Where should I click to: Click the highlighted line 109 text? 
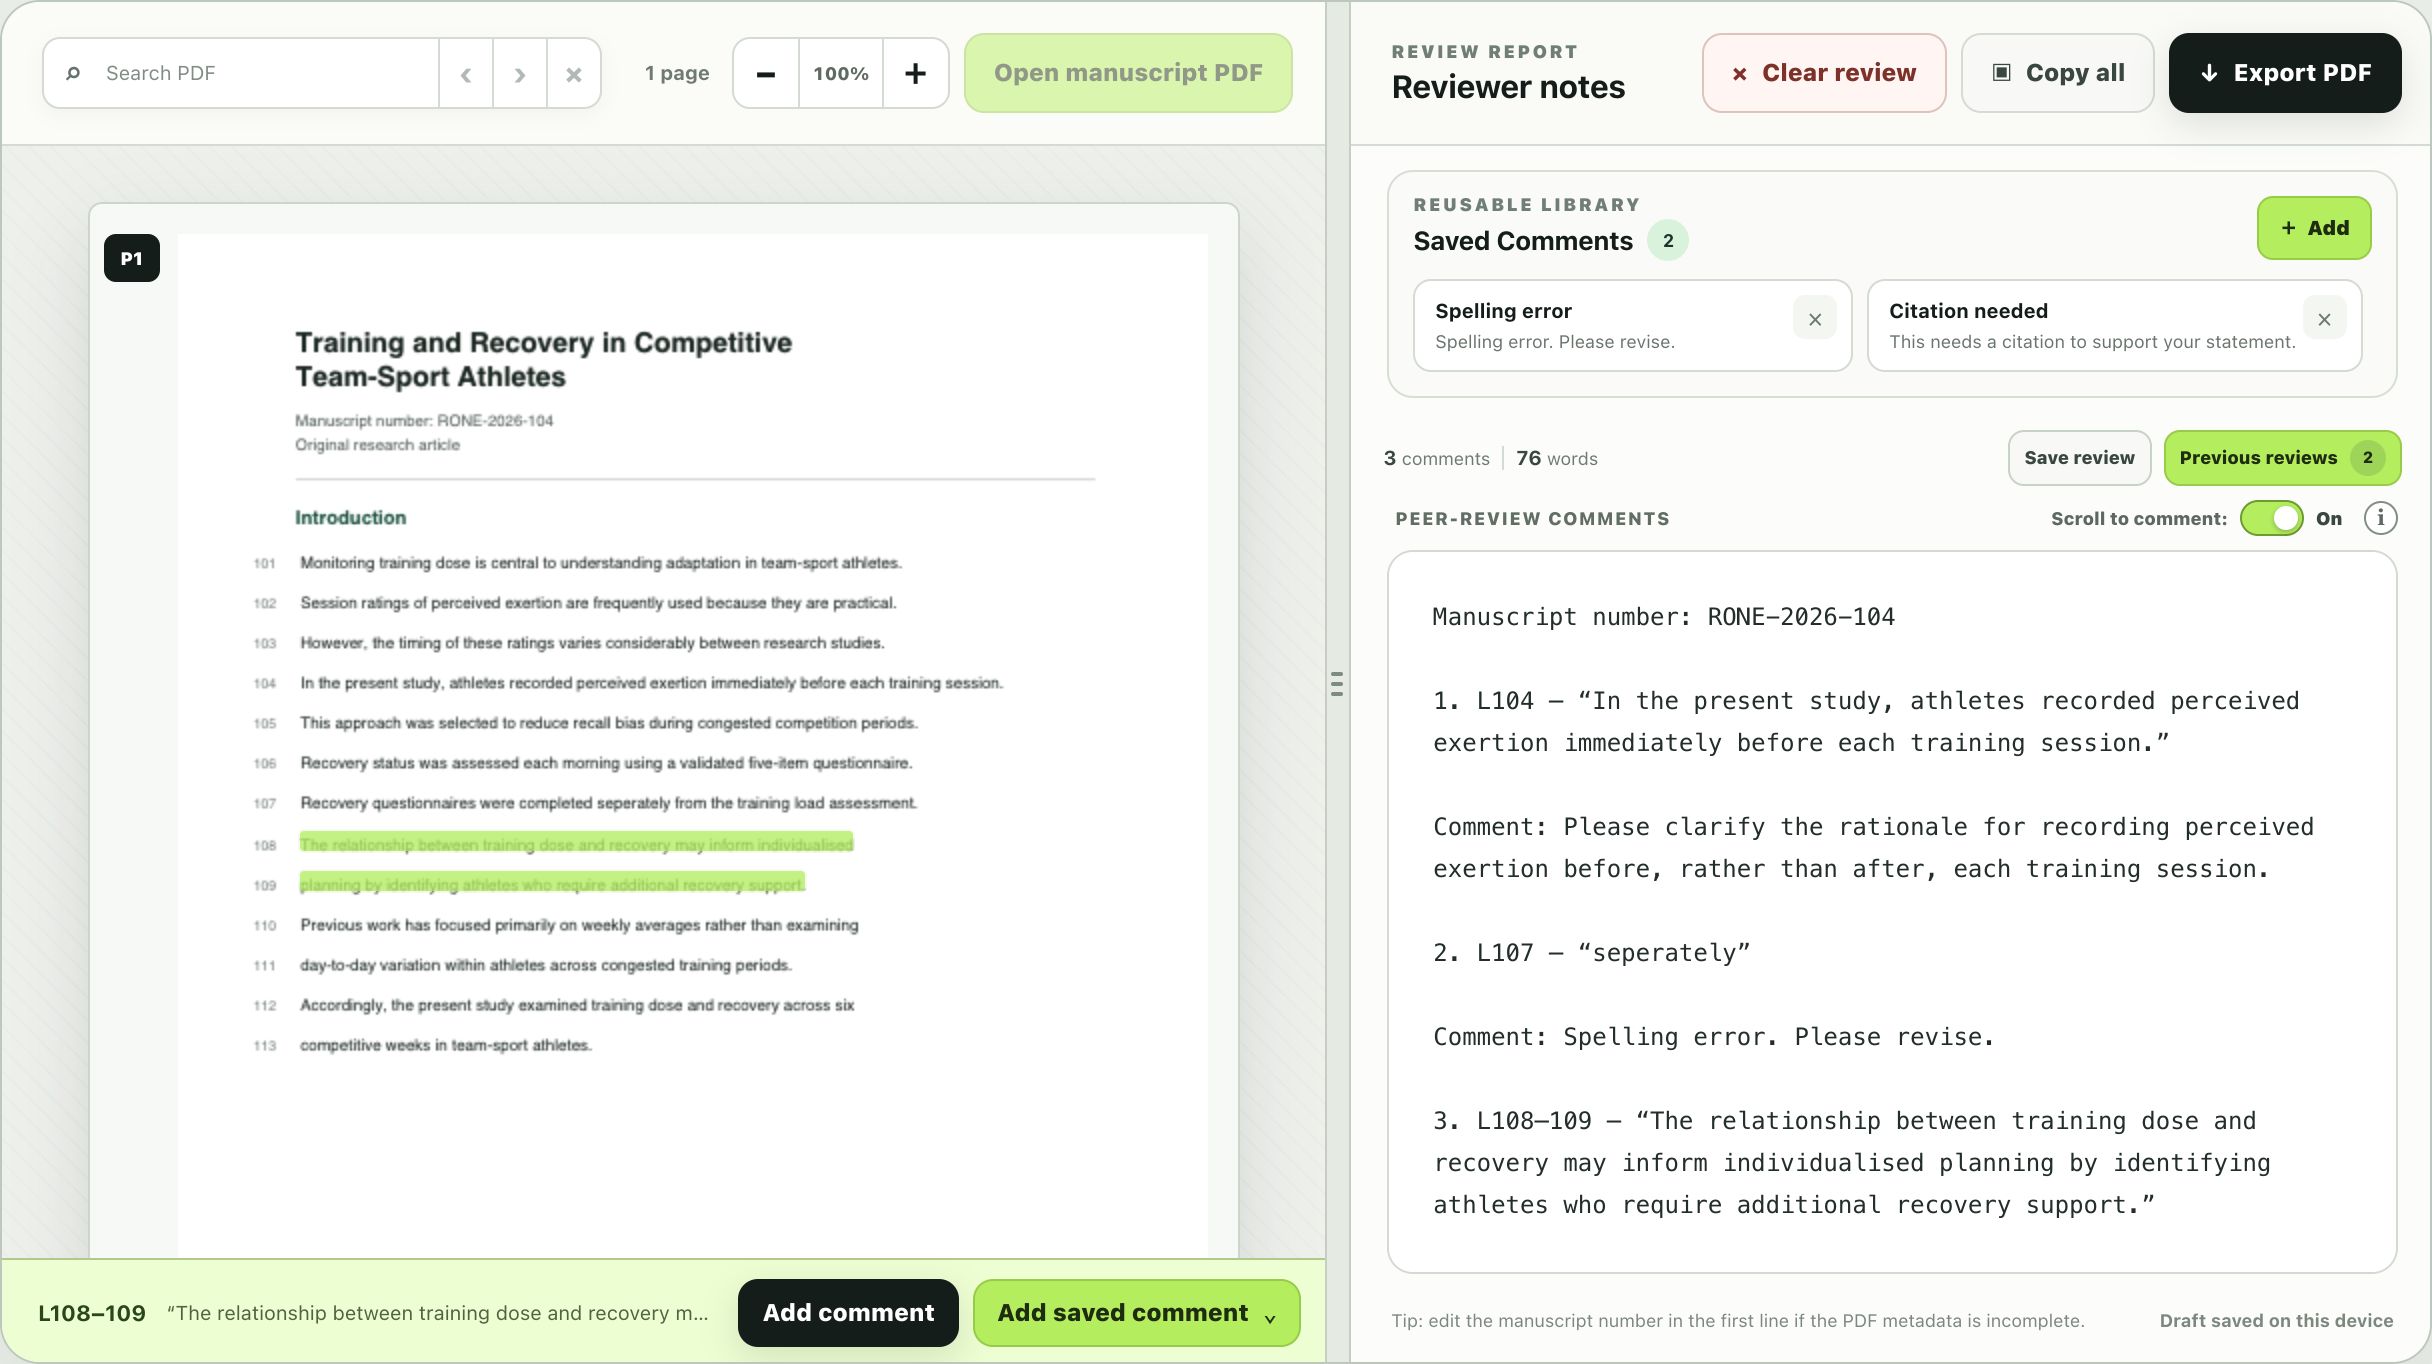click(x=552, y=884)
